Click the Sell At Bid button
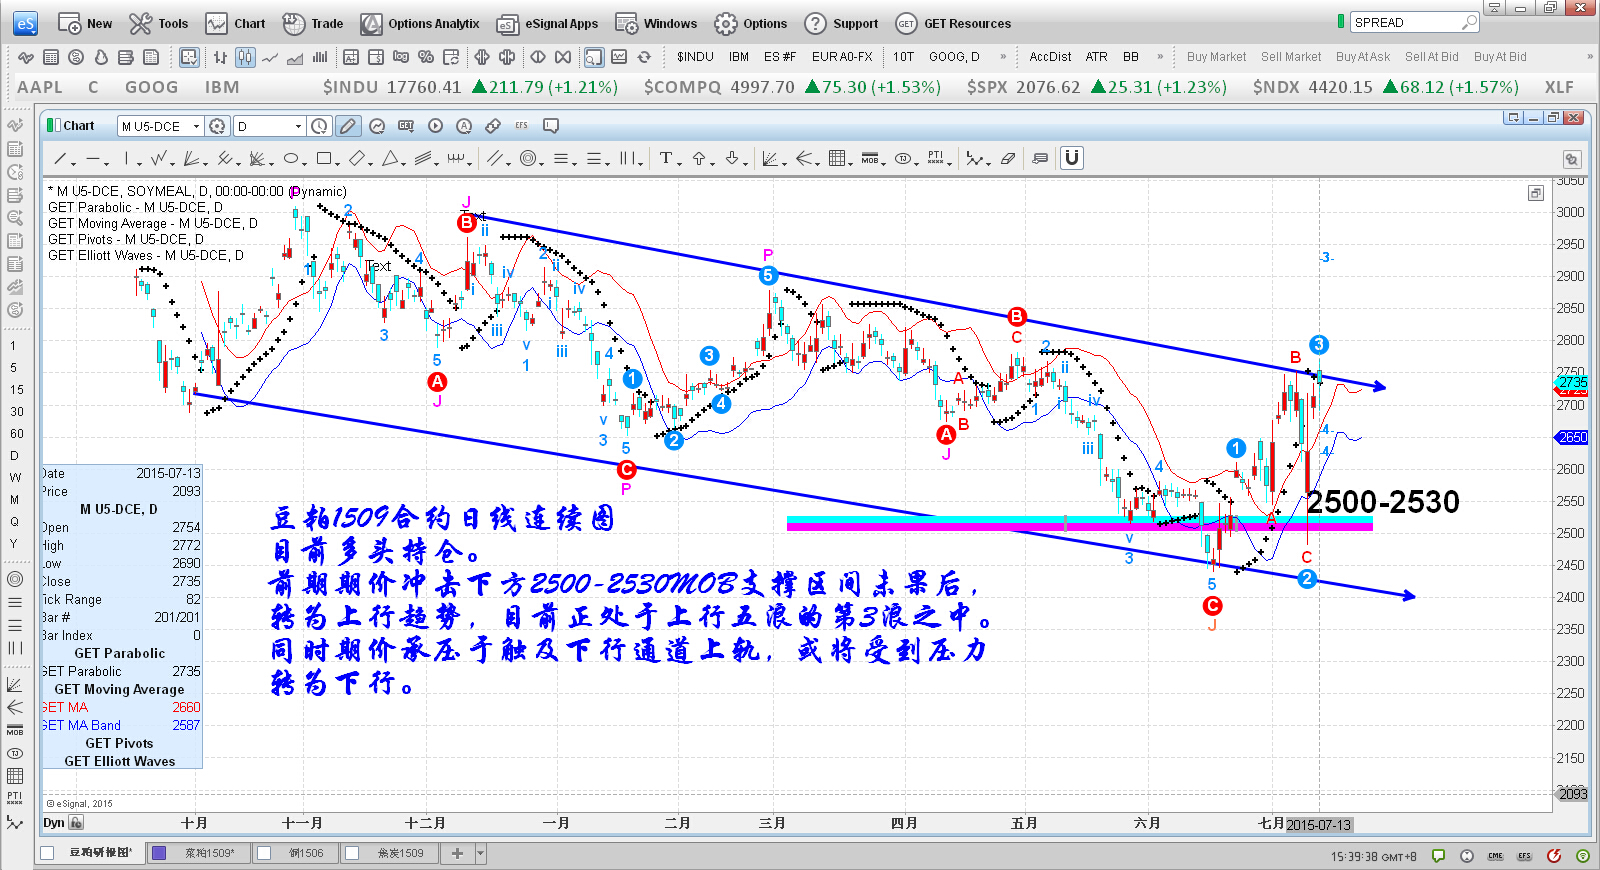This screenshot has width=1600, height=870. pyautogui.click(x=1432, y=57)
